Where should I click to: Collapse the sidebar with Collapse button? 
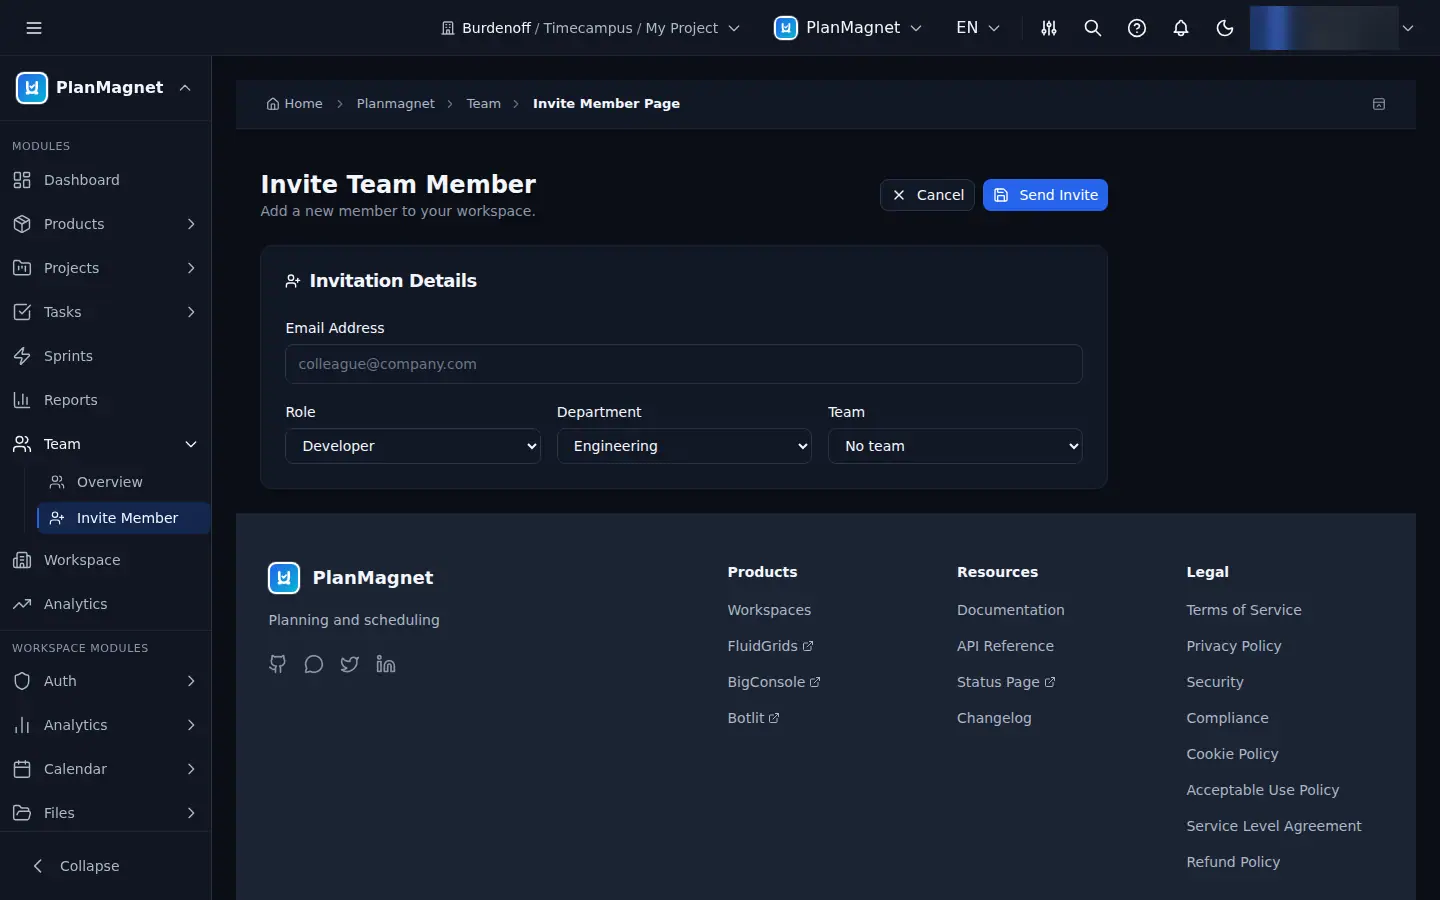[x=76, y=866]
